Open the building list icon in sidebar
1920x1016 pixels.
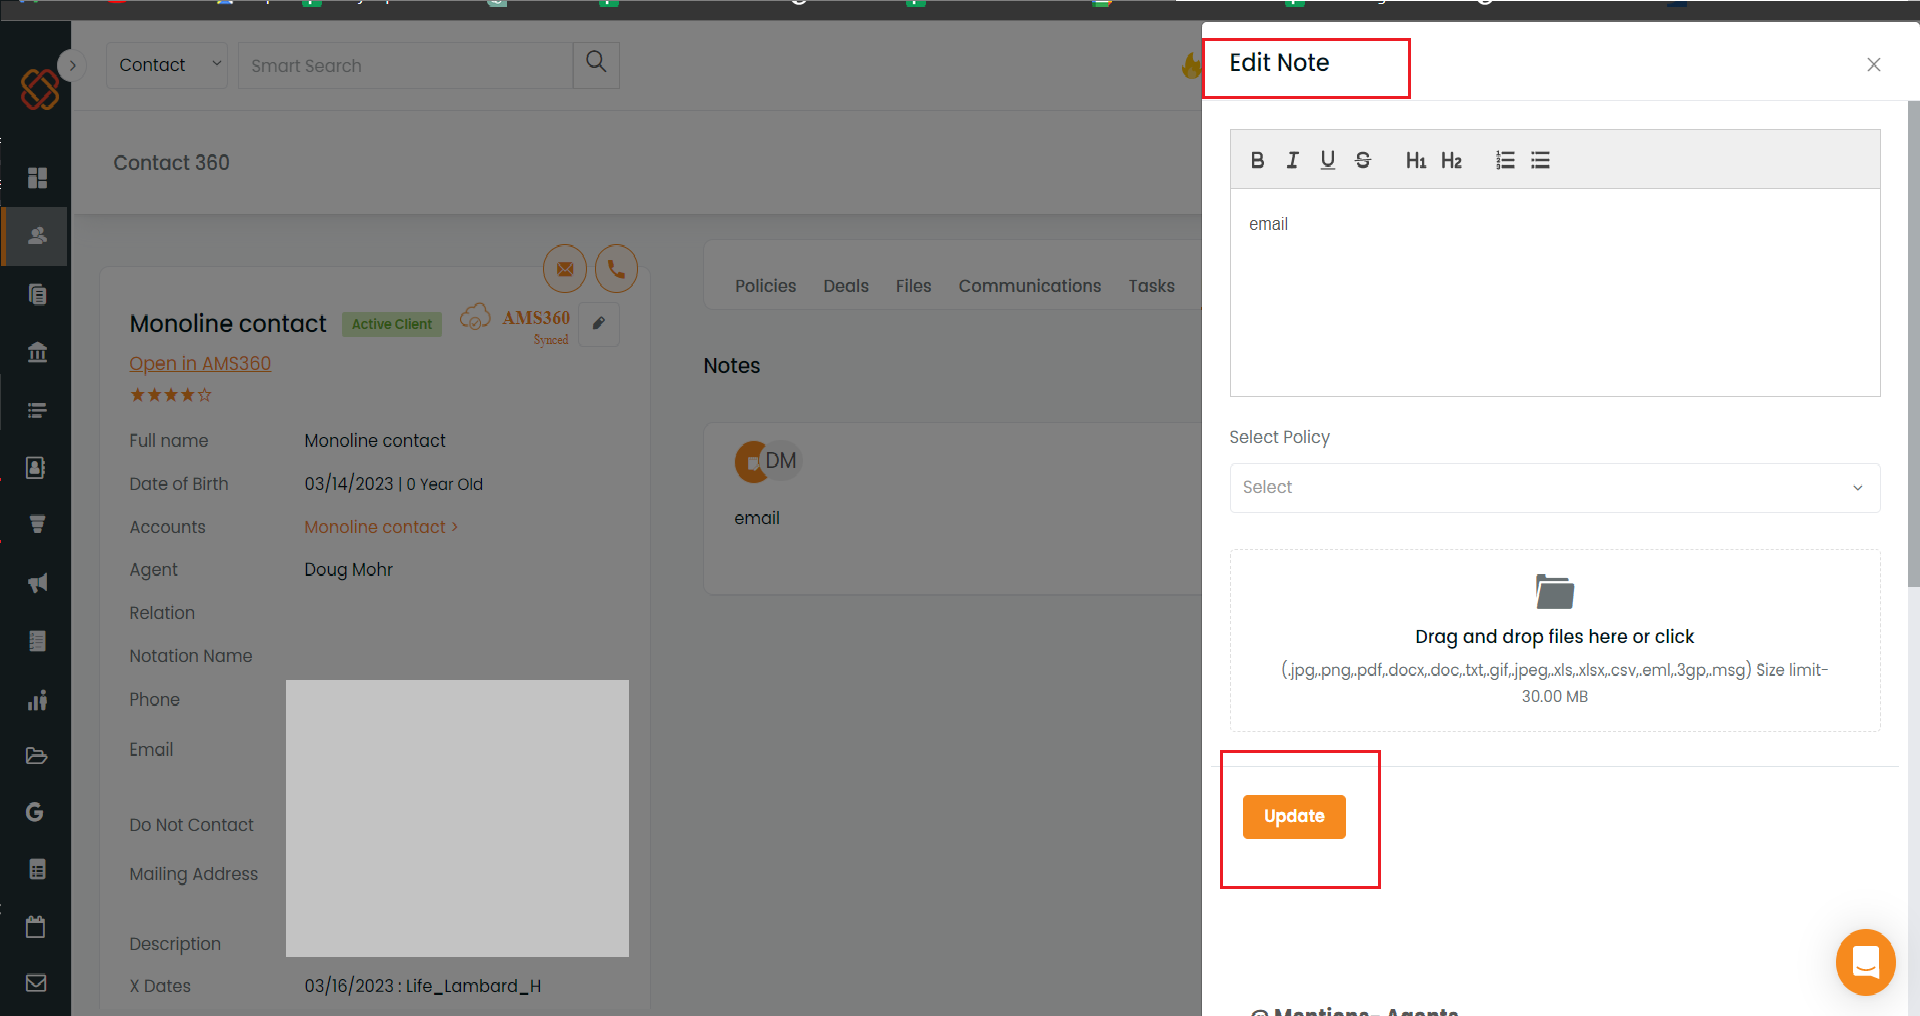click(37, 641)
